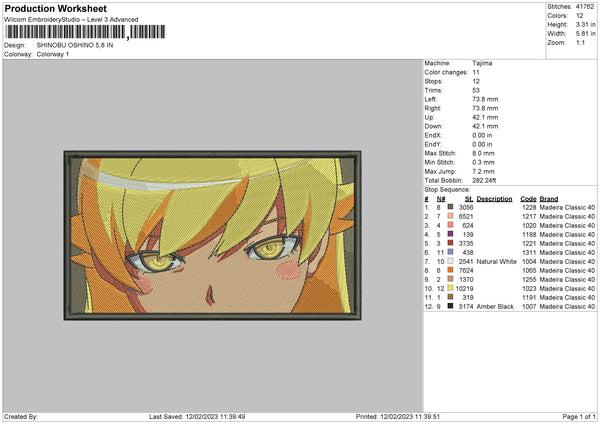600x424 pixels.
Task: Click the Shinobu Oshino embroidery design preview
Action: click(212, 235)
